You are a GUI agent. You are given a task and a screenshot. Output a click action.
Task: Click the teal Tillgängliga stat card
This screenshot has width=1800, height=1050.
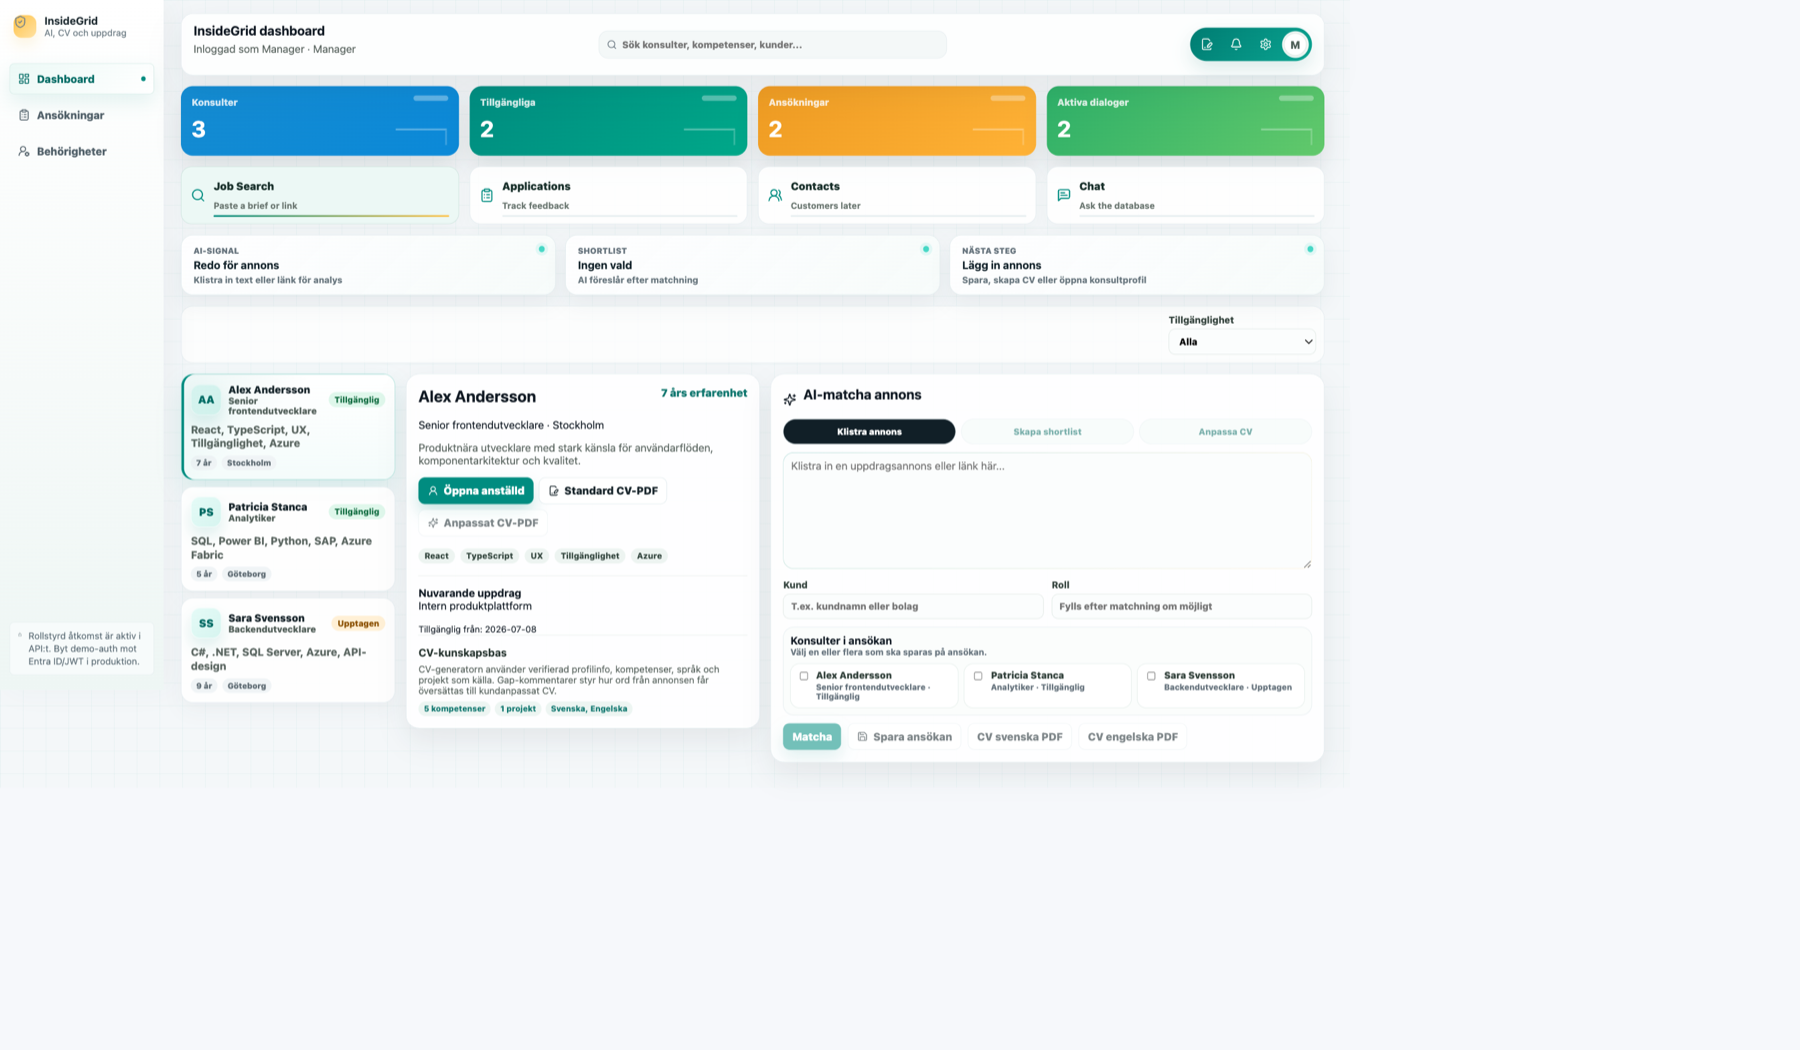pyautogui.click(x=608, y=121)
